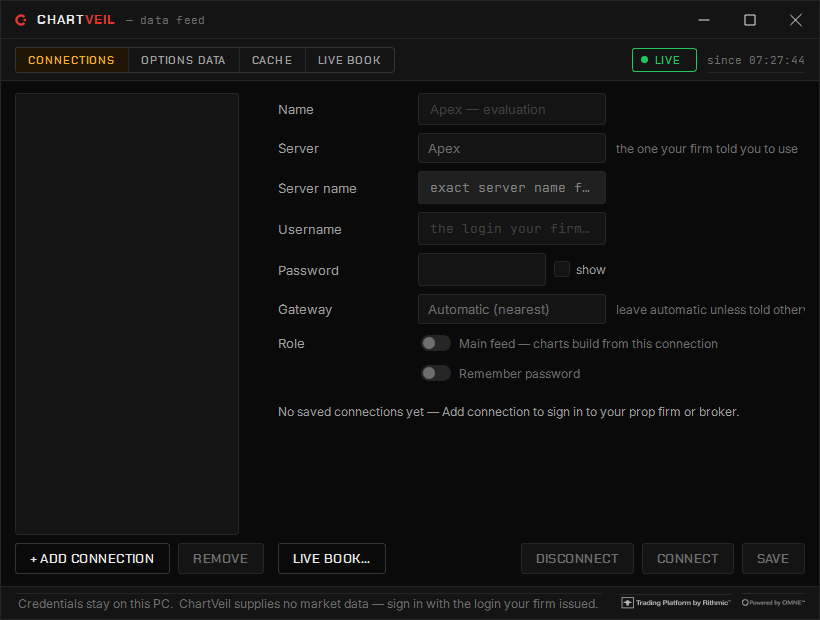
Task: Toggle the Main feed role switch
Action: [x=436, y=343]
